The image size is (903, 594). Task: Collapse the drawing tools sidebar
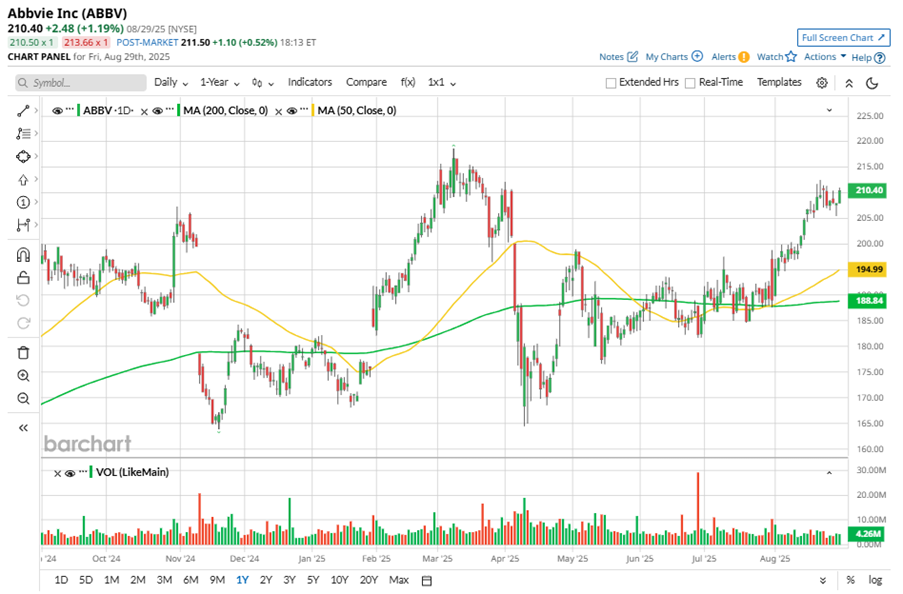(23, 427)
